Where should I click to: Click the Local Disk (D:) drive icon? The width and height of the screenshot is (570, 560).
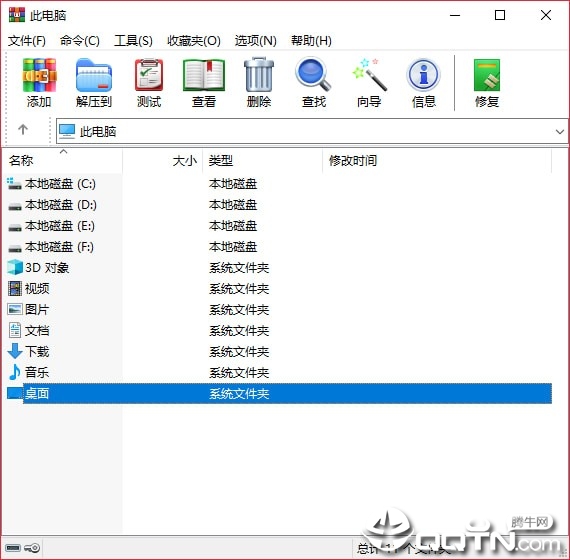tap(15, 206)
